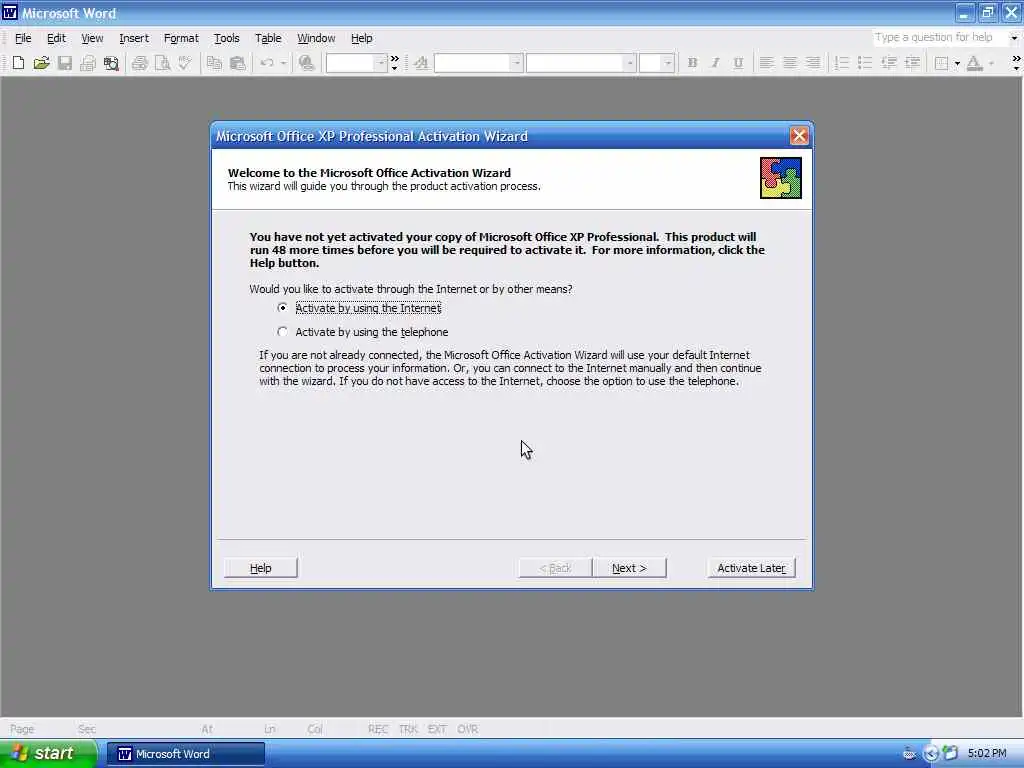
Task: Open the Insert menu
Action: (134, 38)
